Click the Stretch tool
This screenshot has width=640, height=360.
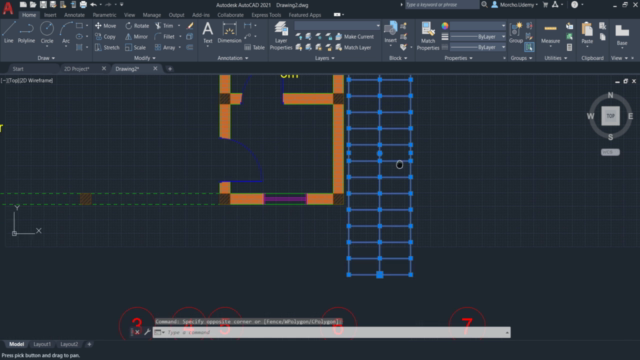point(107,47)
